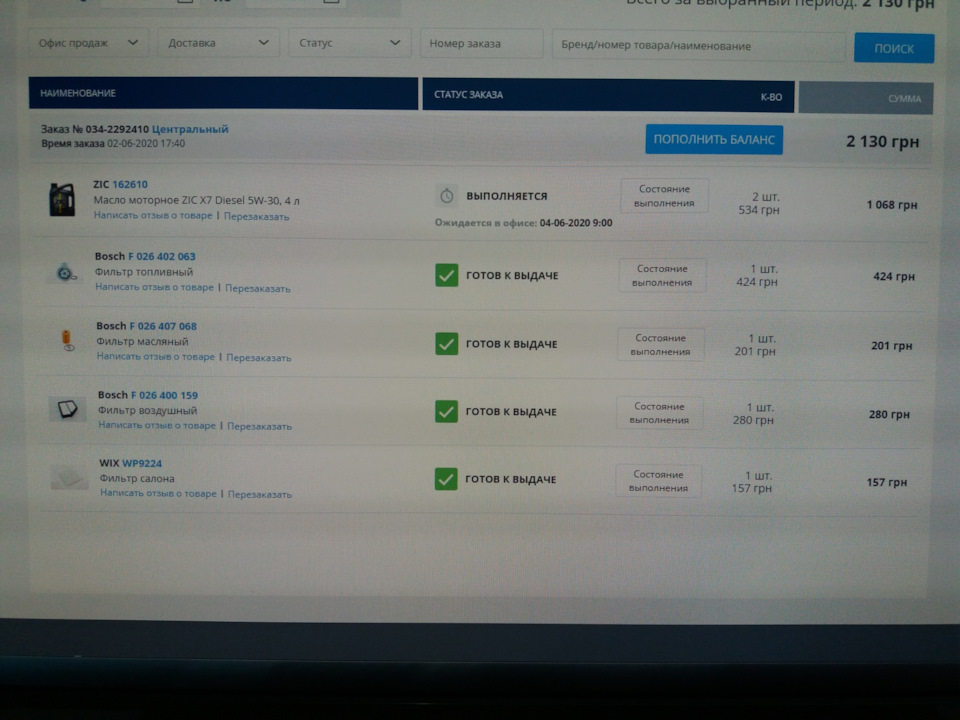Reorder the Фильтр салона item
The height and width of the screenshot is (720, 960).
[x=260, y=494]
